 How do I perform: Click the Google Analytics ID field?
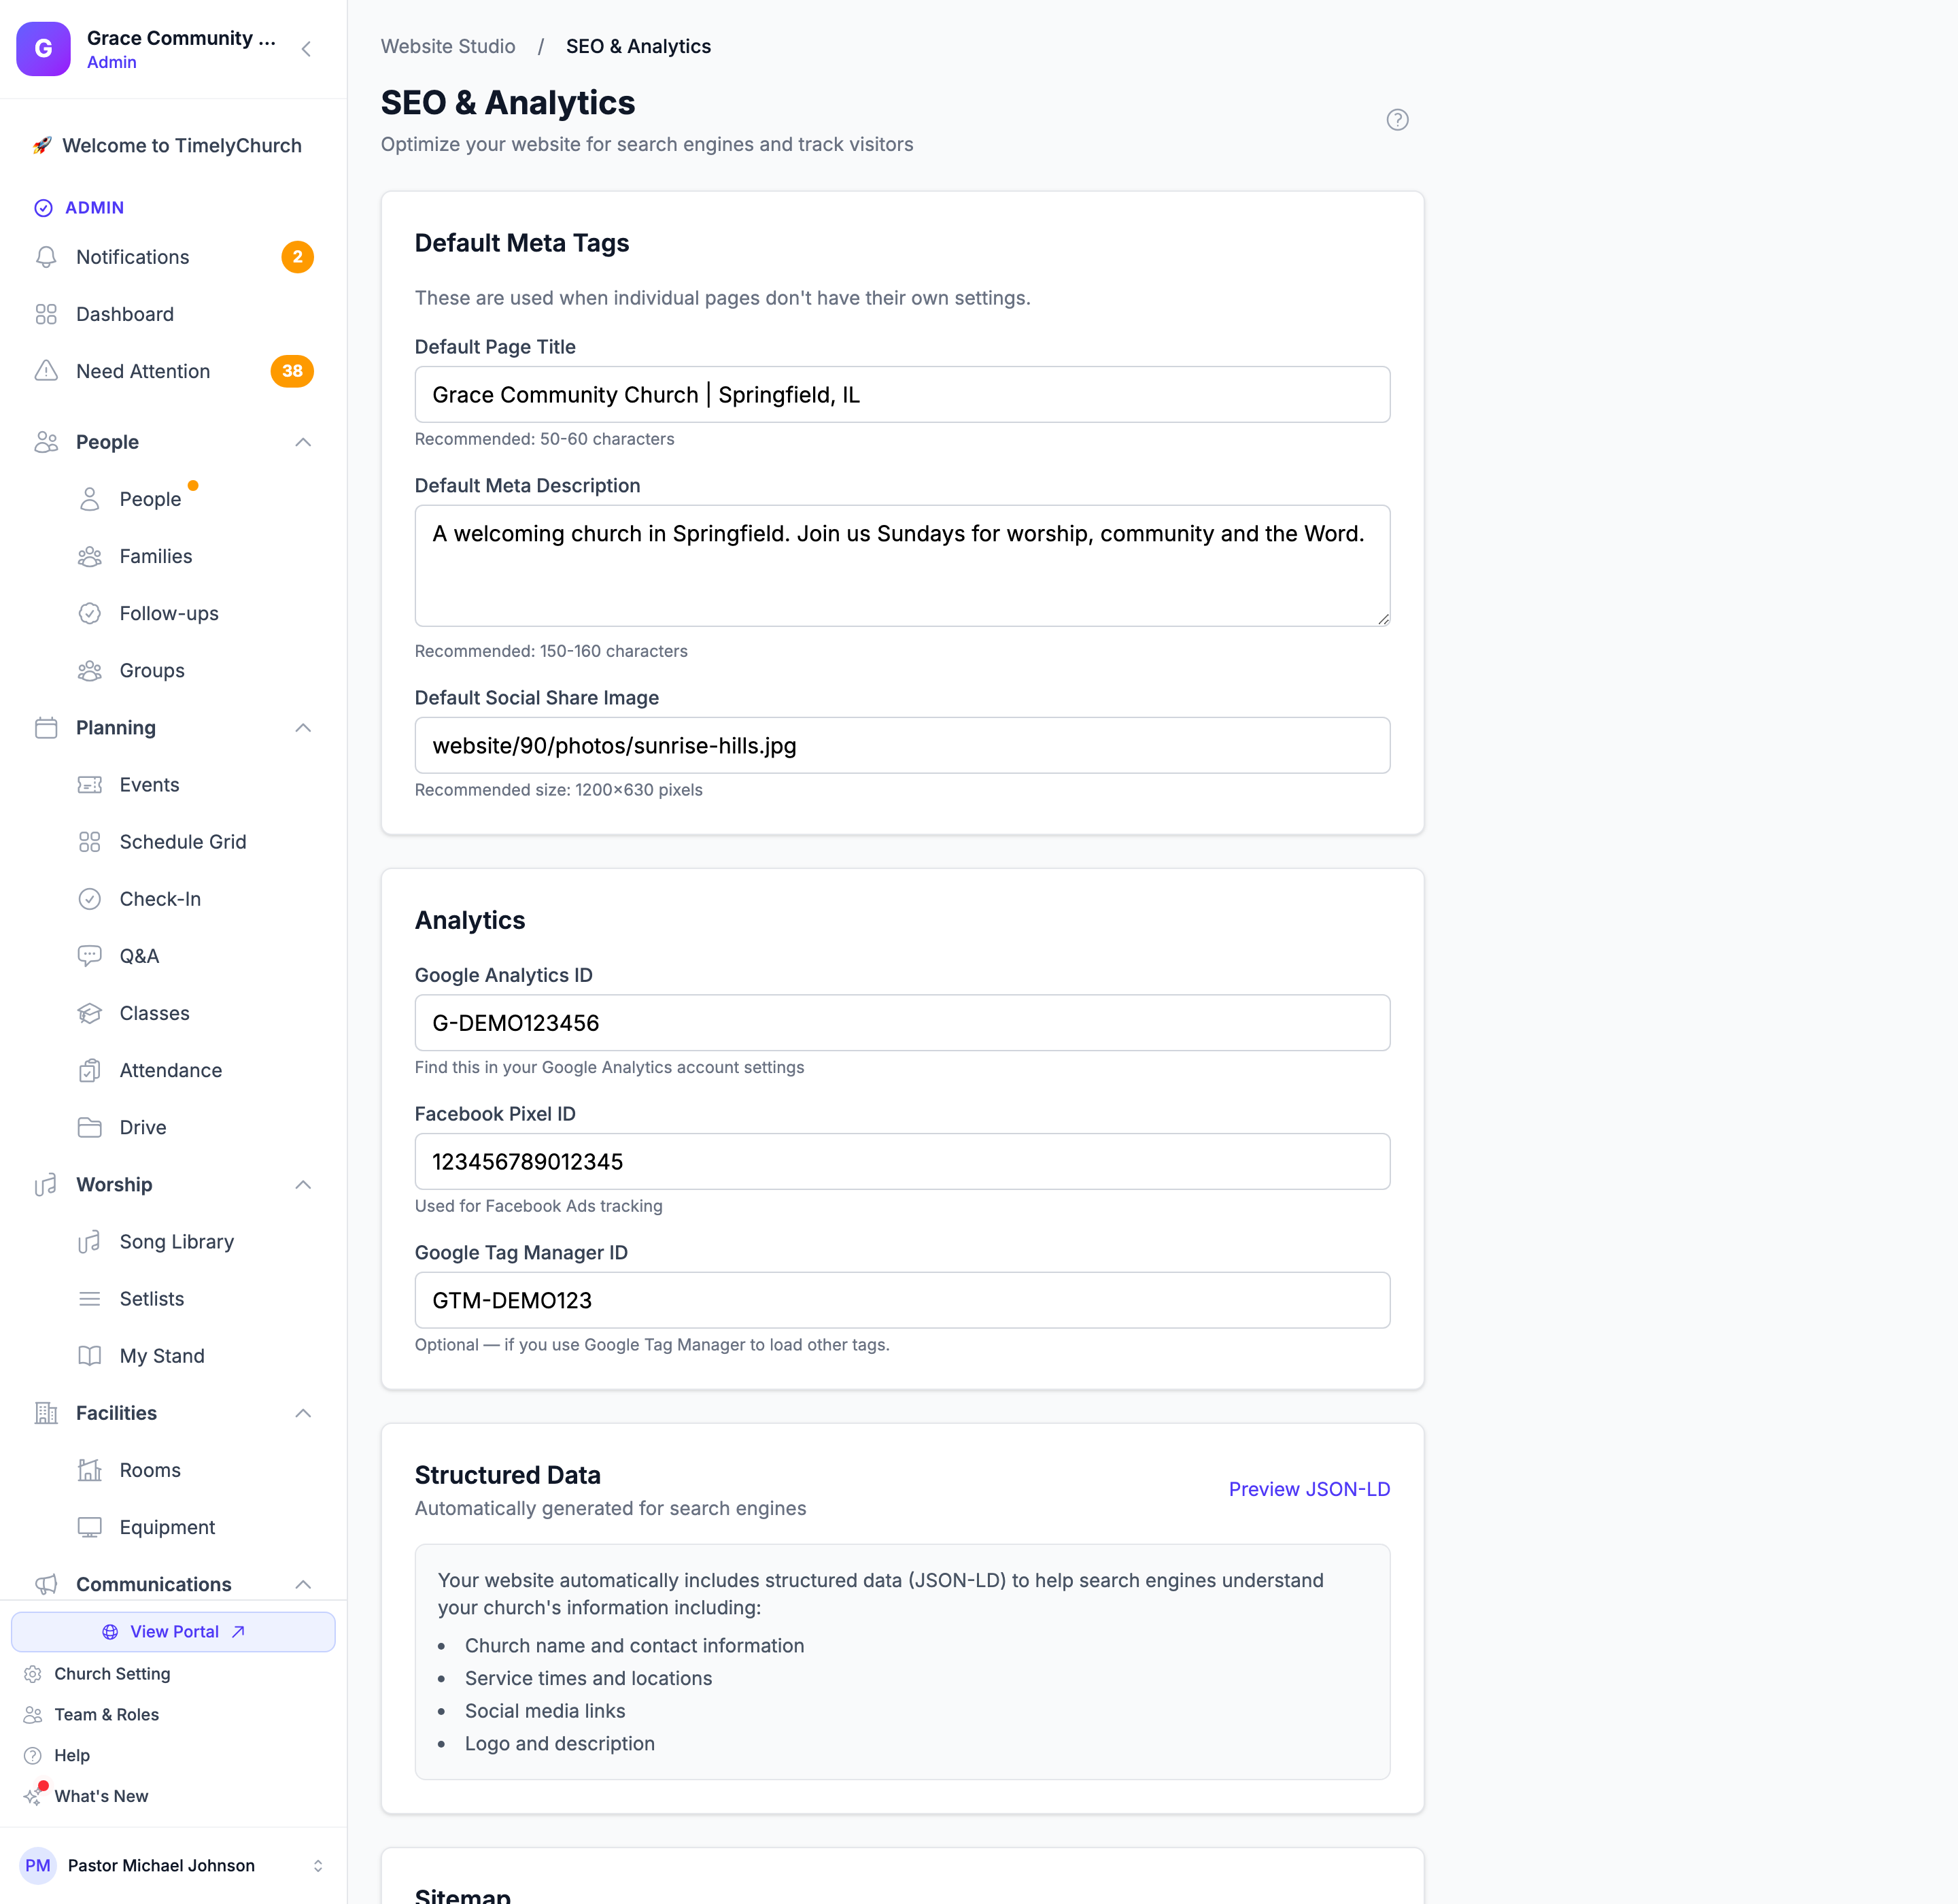click(902, 1022)
